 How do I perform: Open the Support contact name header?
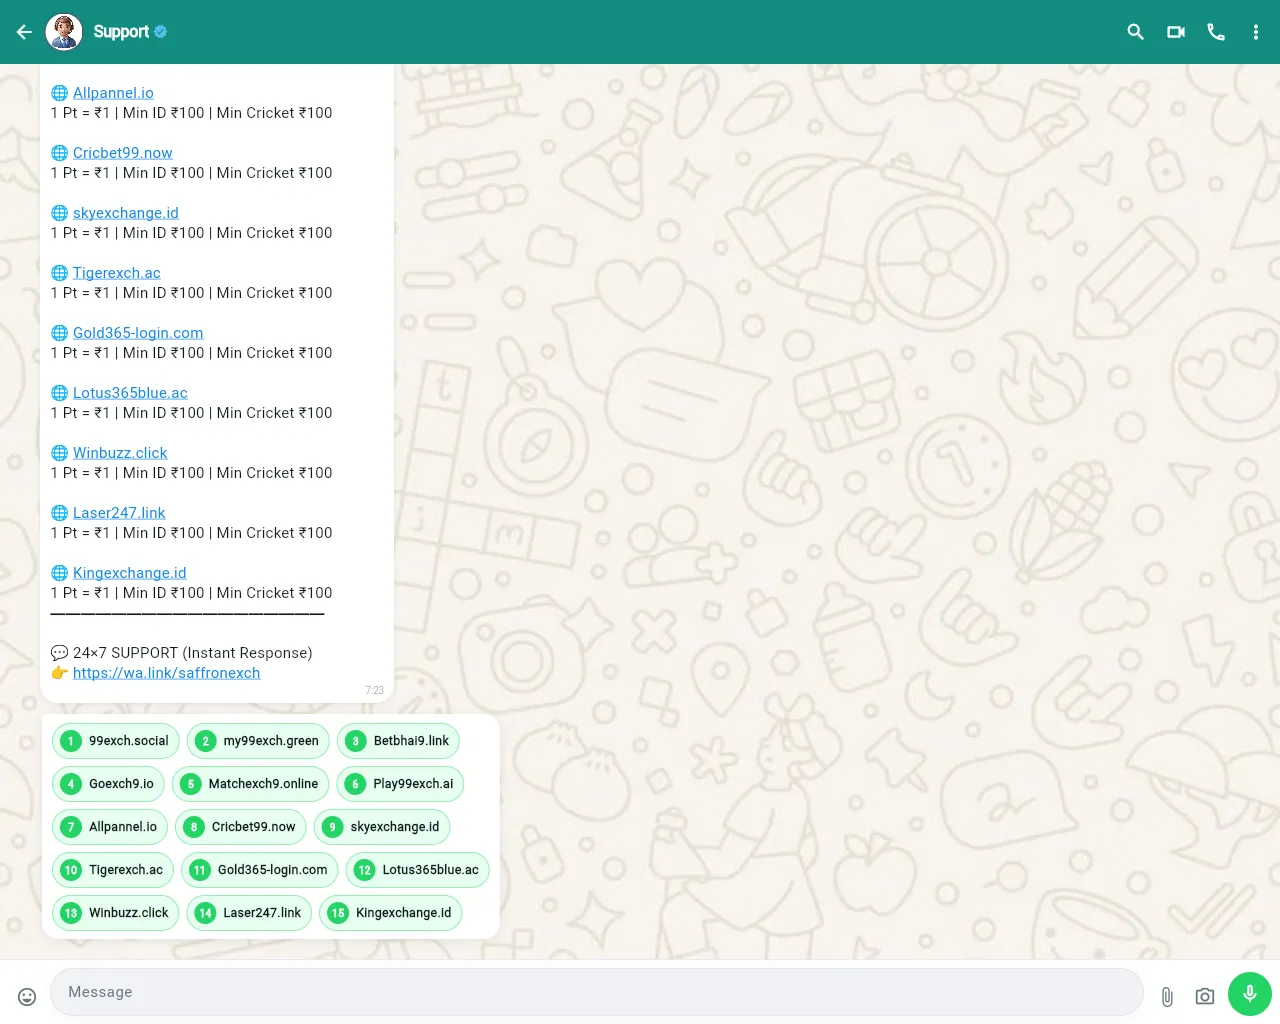(121, 32)
